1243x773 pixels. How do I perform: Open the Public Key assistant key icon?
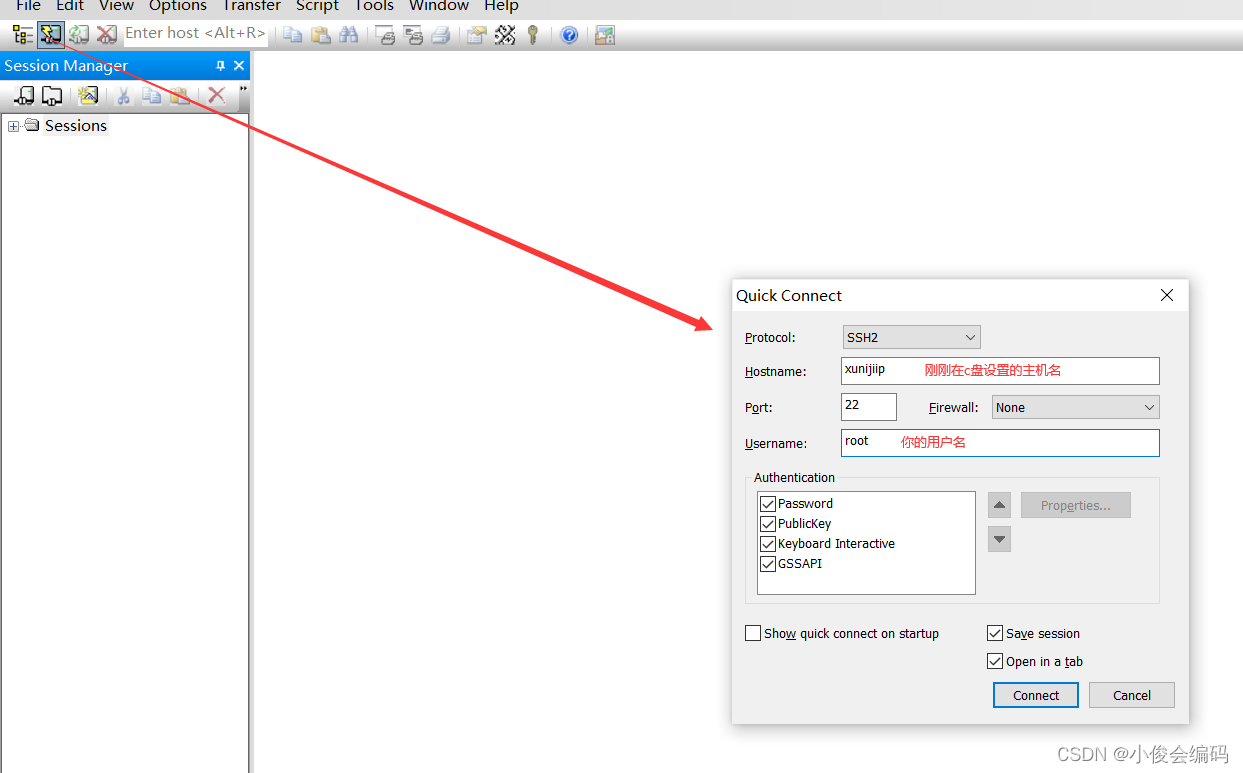tap(533, 35)
